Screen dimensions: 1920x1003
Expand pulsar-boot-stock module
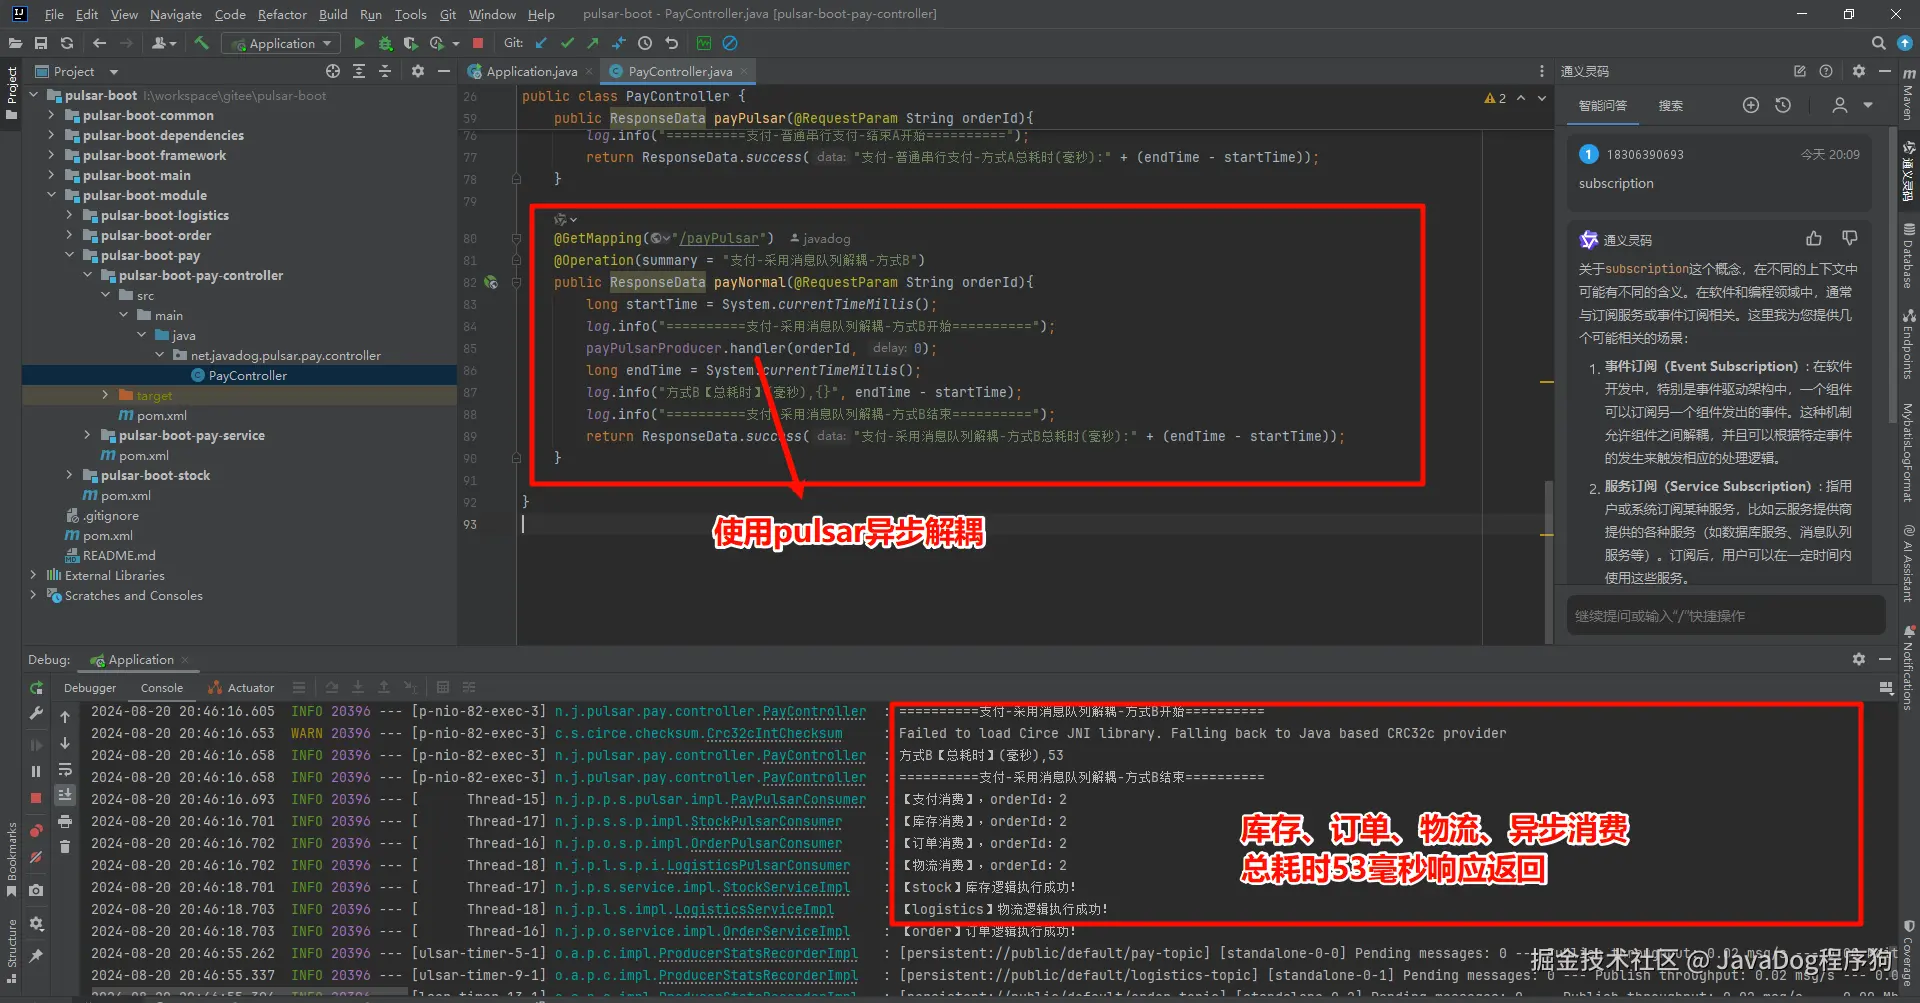pos(69,475)
